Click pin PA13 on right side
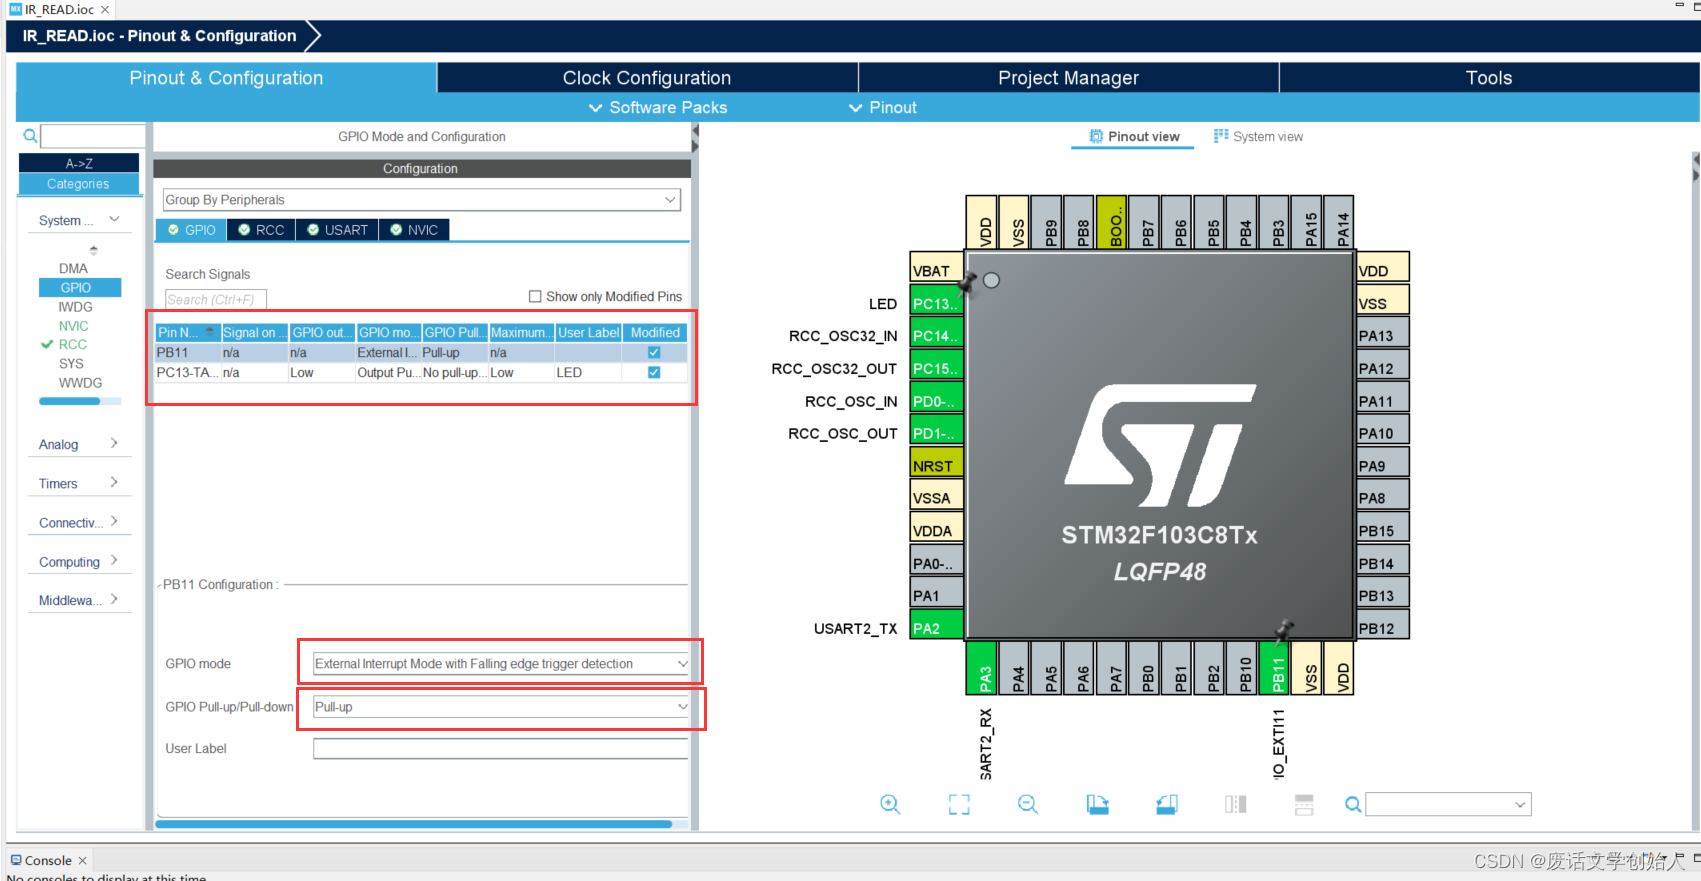This screenshot has width=1701, height=881. (1383, 335)
